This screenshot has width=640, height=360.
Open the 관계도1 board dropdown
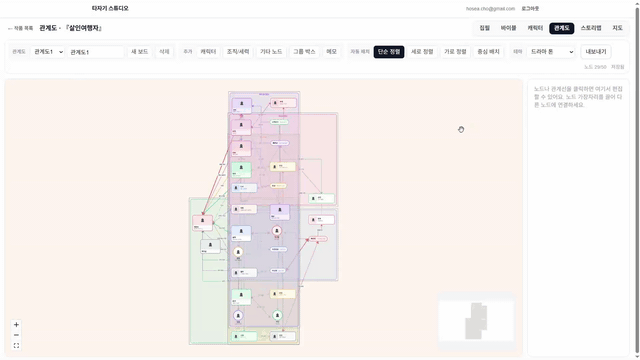point(47,52)
